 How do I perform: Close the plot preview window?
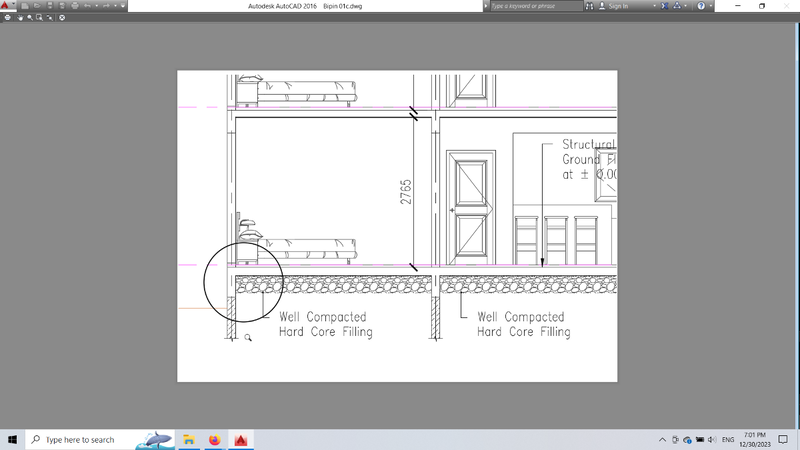click(x=62, y=17)
